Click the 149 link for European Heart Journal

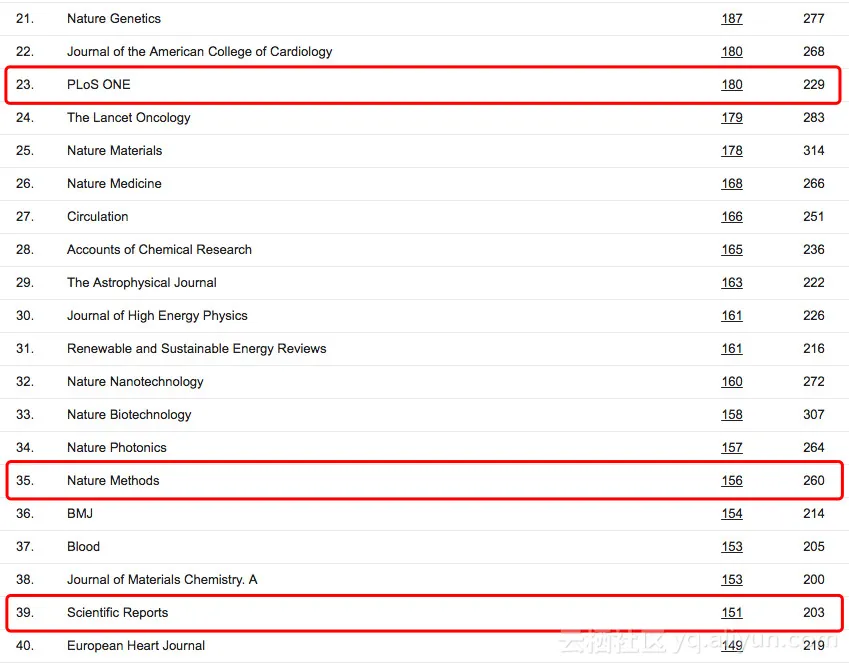[x=732, y=646]
